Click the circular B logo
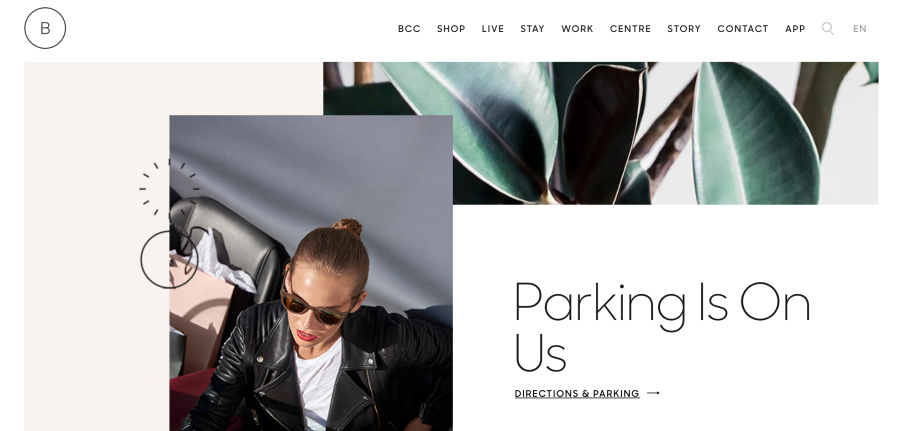The width and height of the screenshot is (900, 431). [45, 28]
